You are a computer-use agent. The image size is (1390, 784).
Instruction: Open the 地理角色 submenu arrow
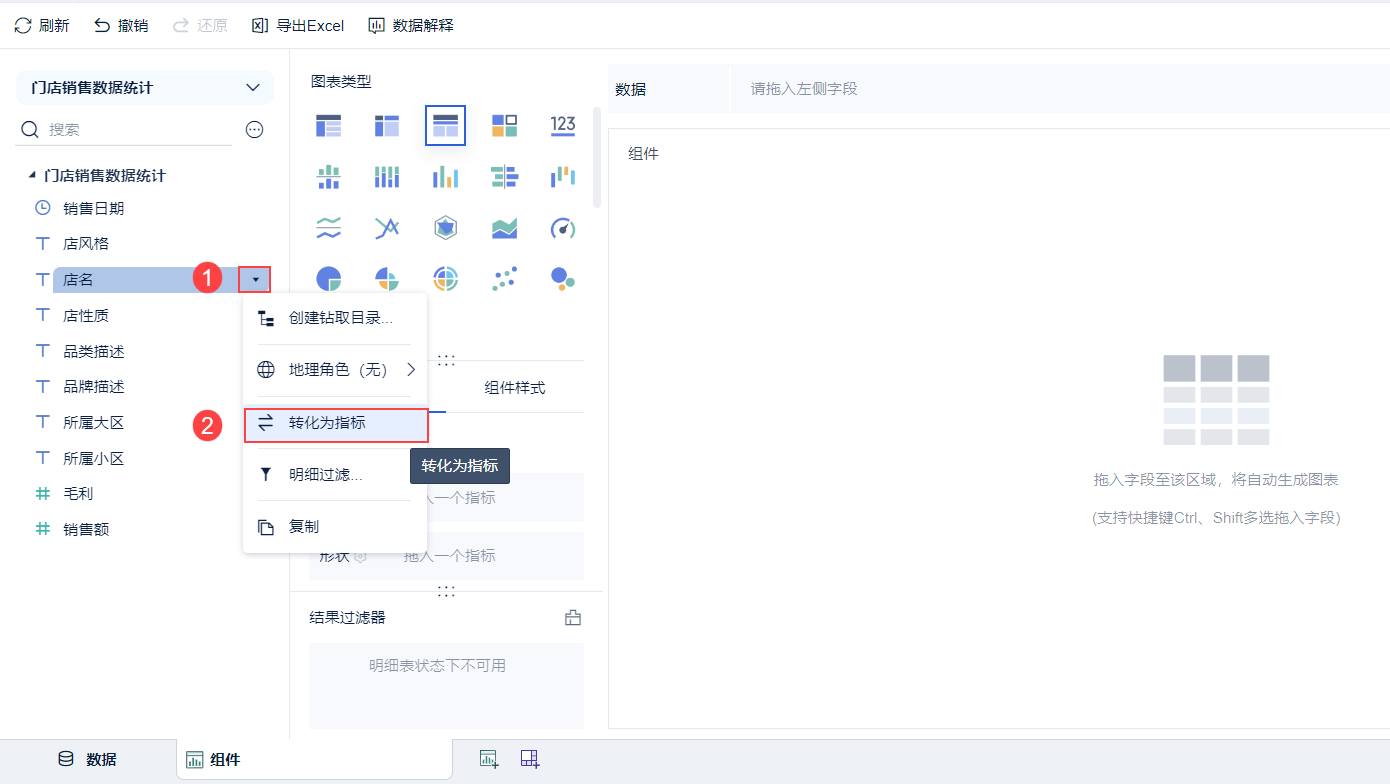tap(412, 369)
